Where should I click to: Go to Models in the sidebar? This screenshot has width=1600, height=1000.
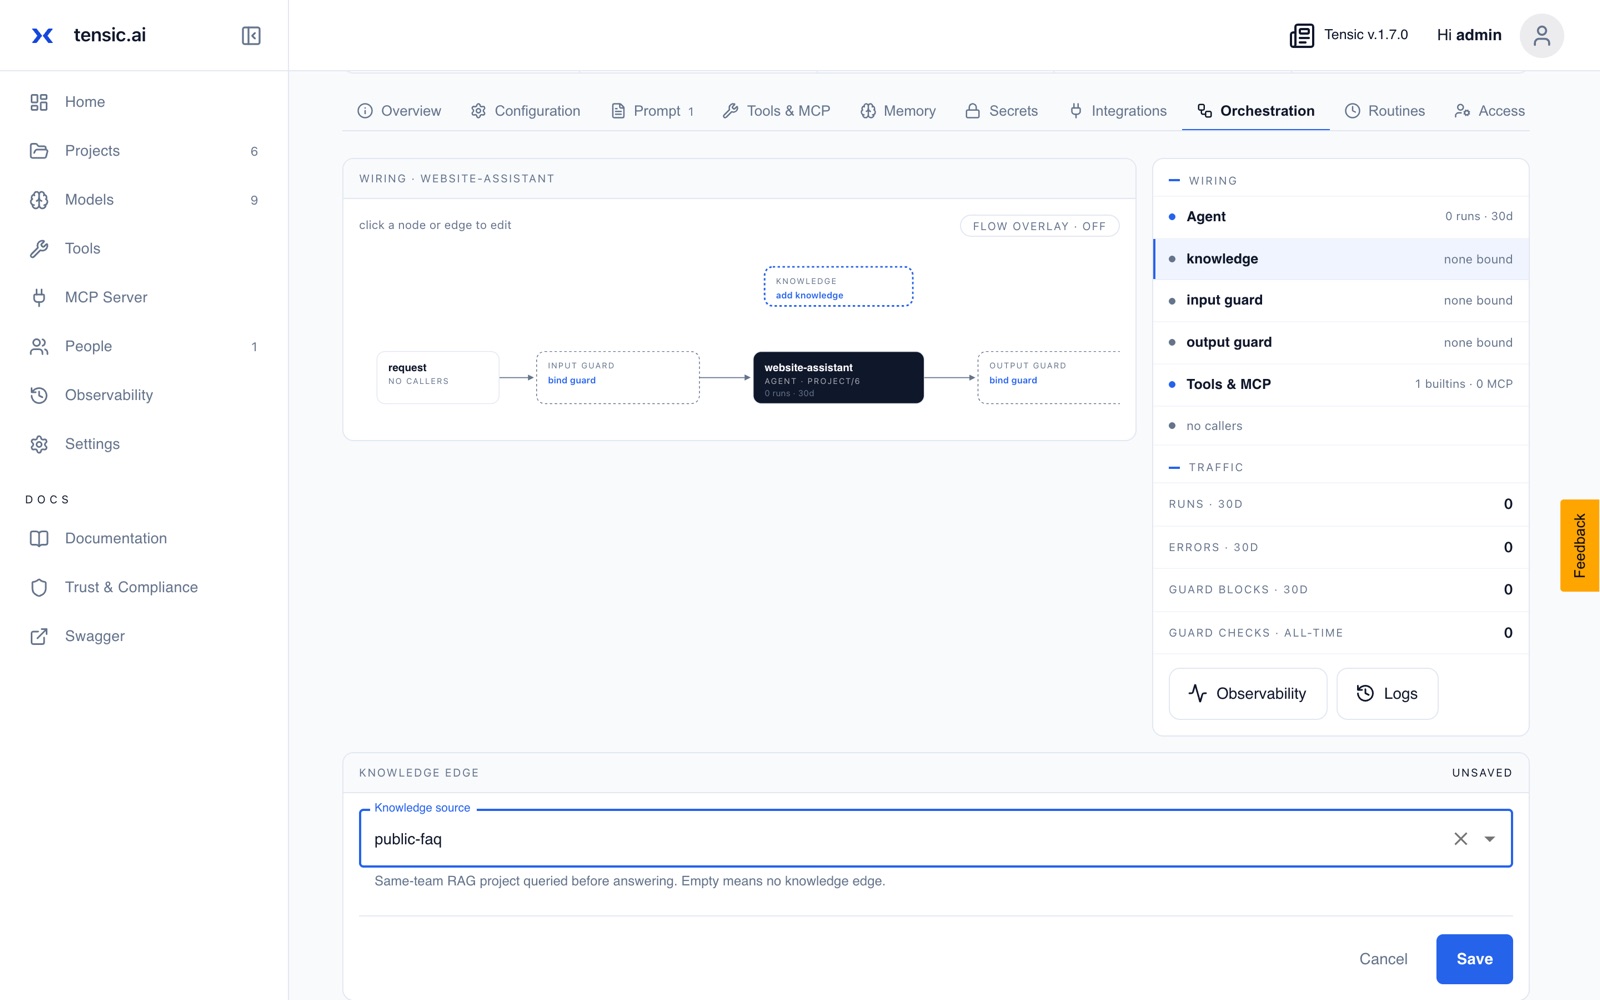pyautogui.click(x=144, y=200)
